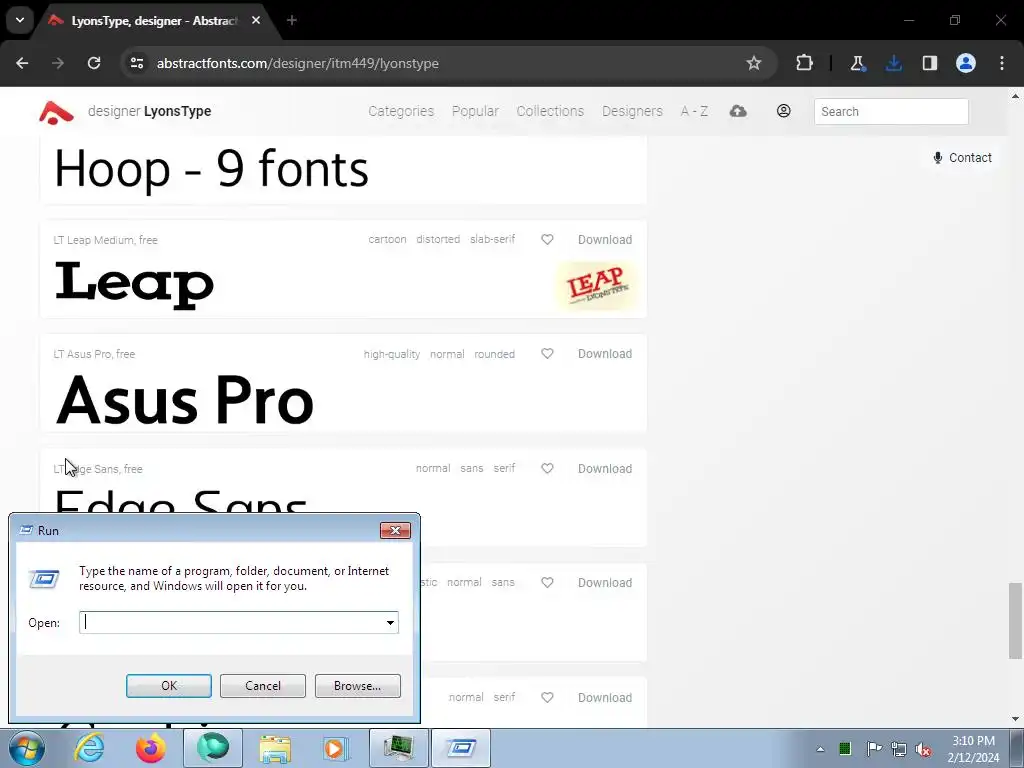Viewport: 1024px width, 768px height.
Task: Select the slab-serif tag
Action: point(492,240)
